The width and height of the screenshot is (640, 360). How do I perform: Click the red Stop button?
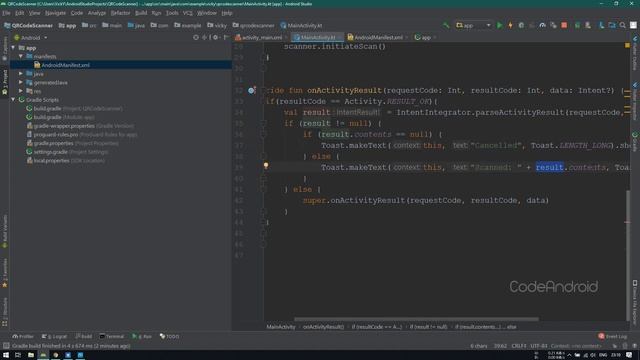[564, 25]
